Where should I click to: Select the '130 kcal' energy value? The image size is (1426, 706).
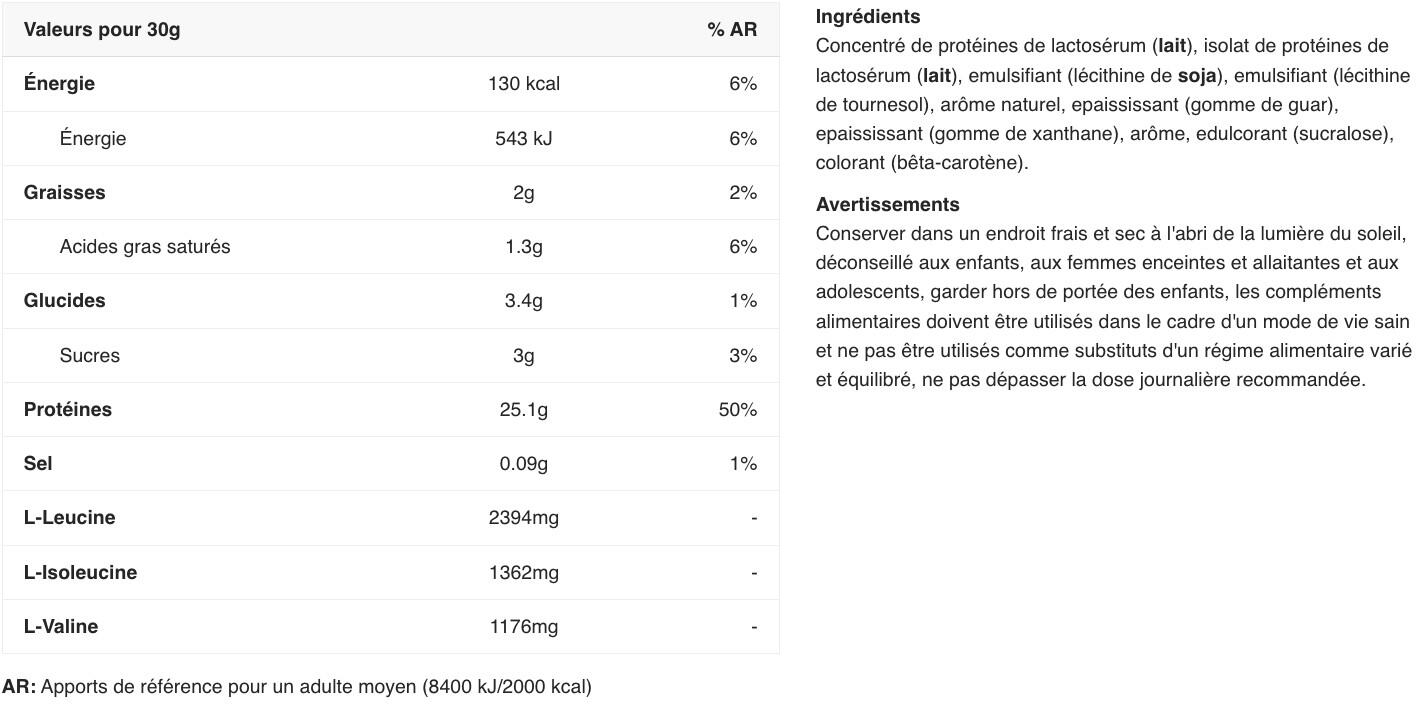point(524,84)
